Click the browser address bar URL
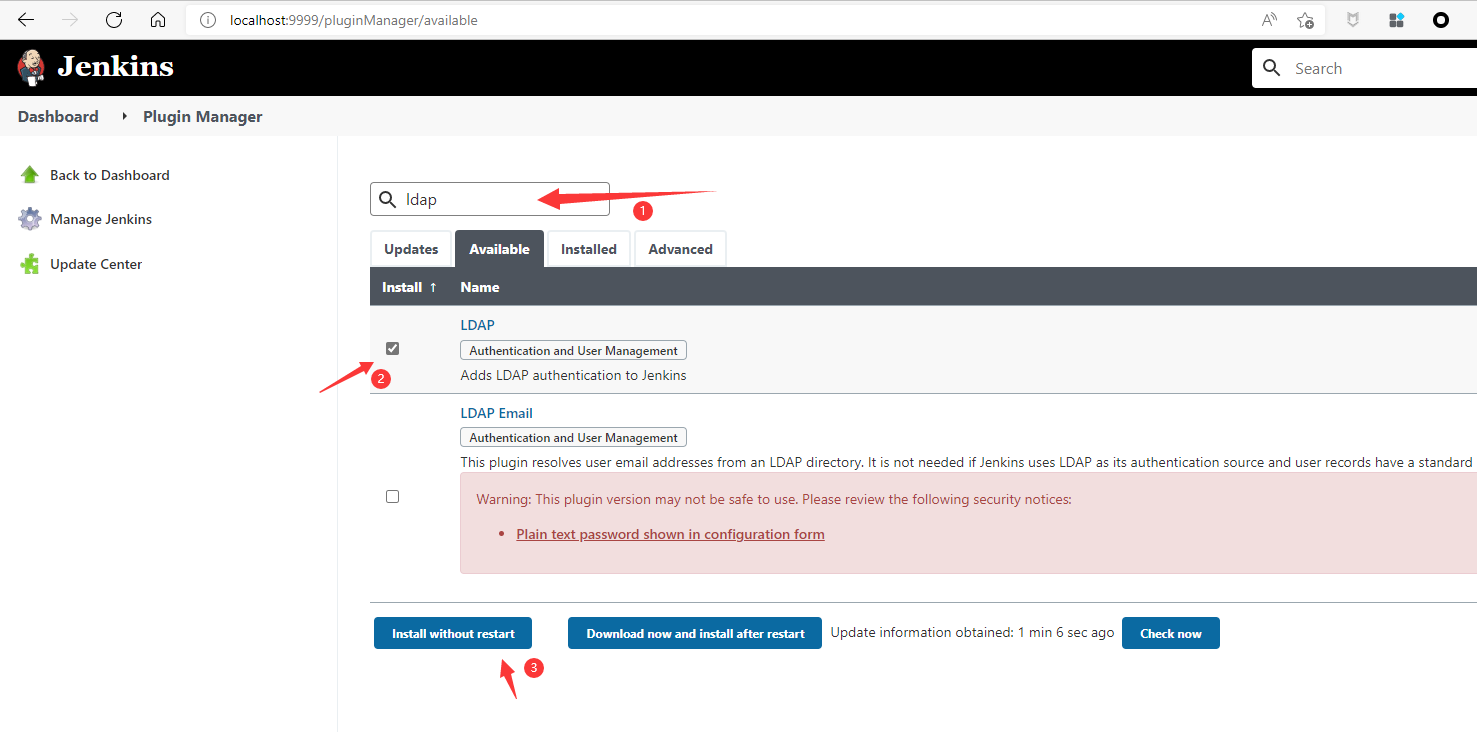1477x732 pixels. click(354, 20)
